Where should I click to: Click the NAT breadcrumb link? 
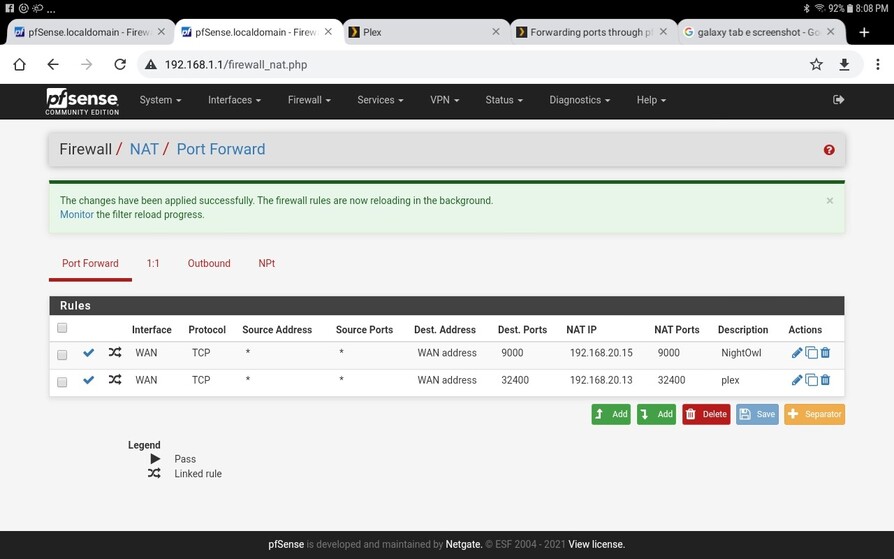pyautogui.click(x=144, y=149)
